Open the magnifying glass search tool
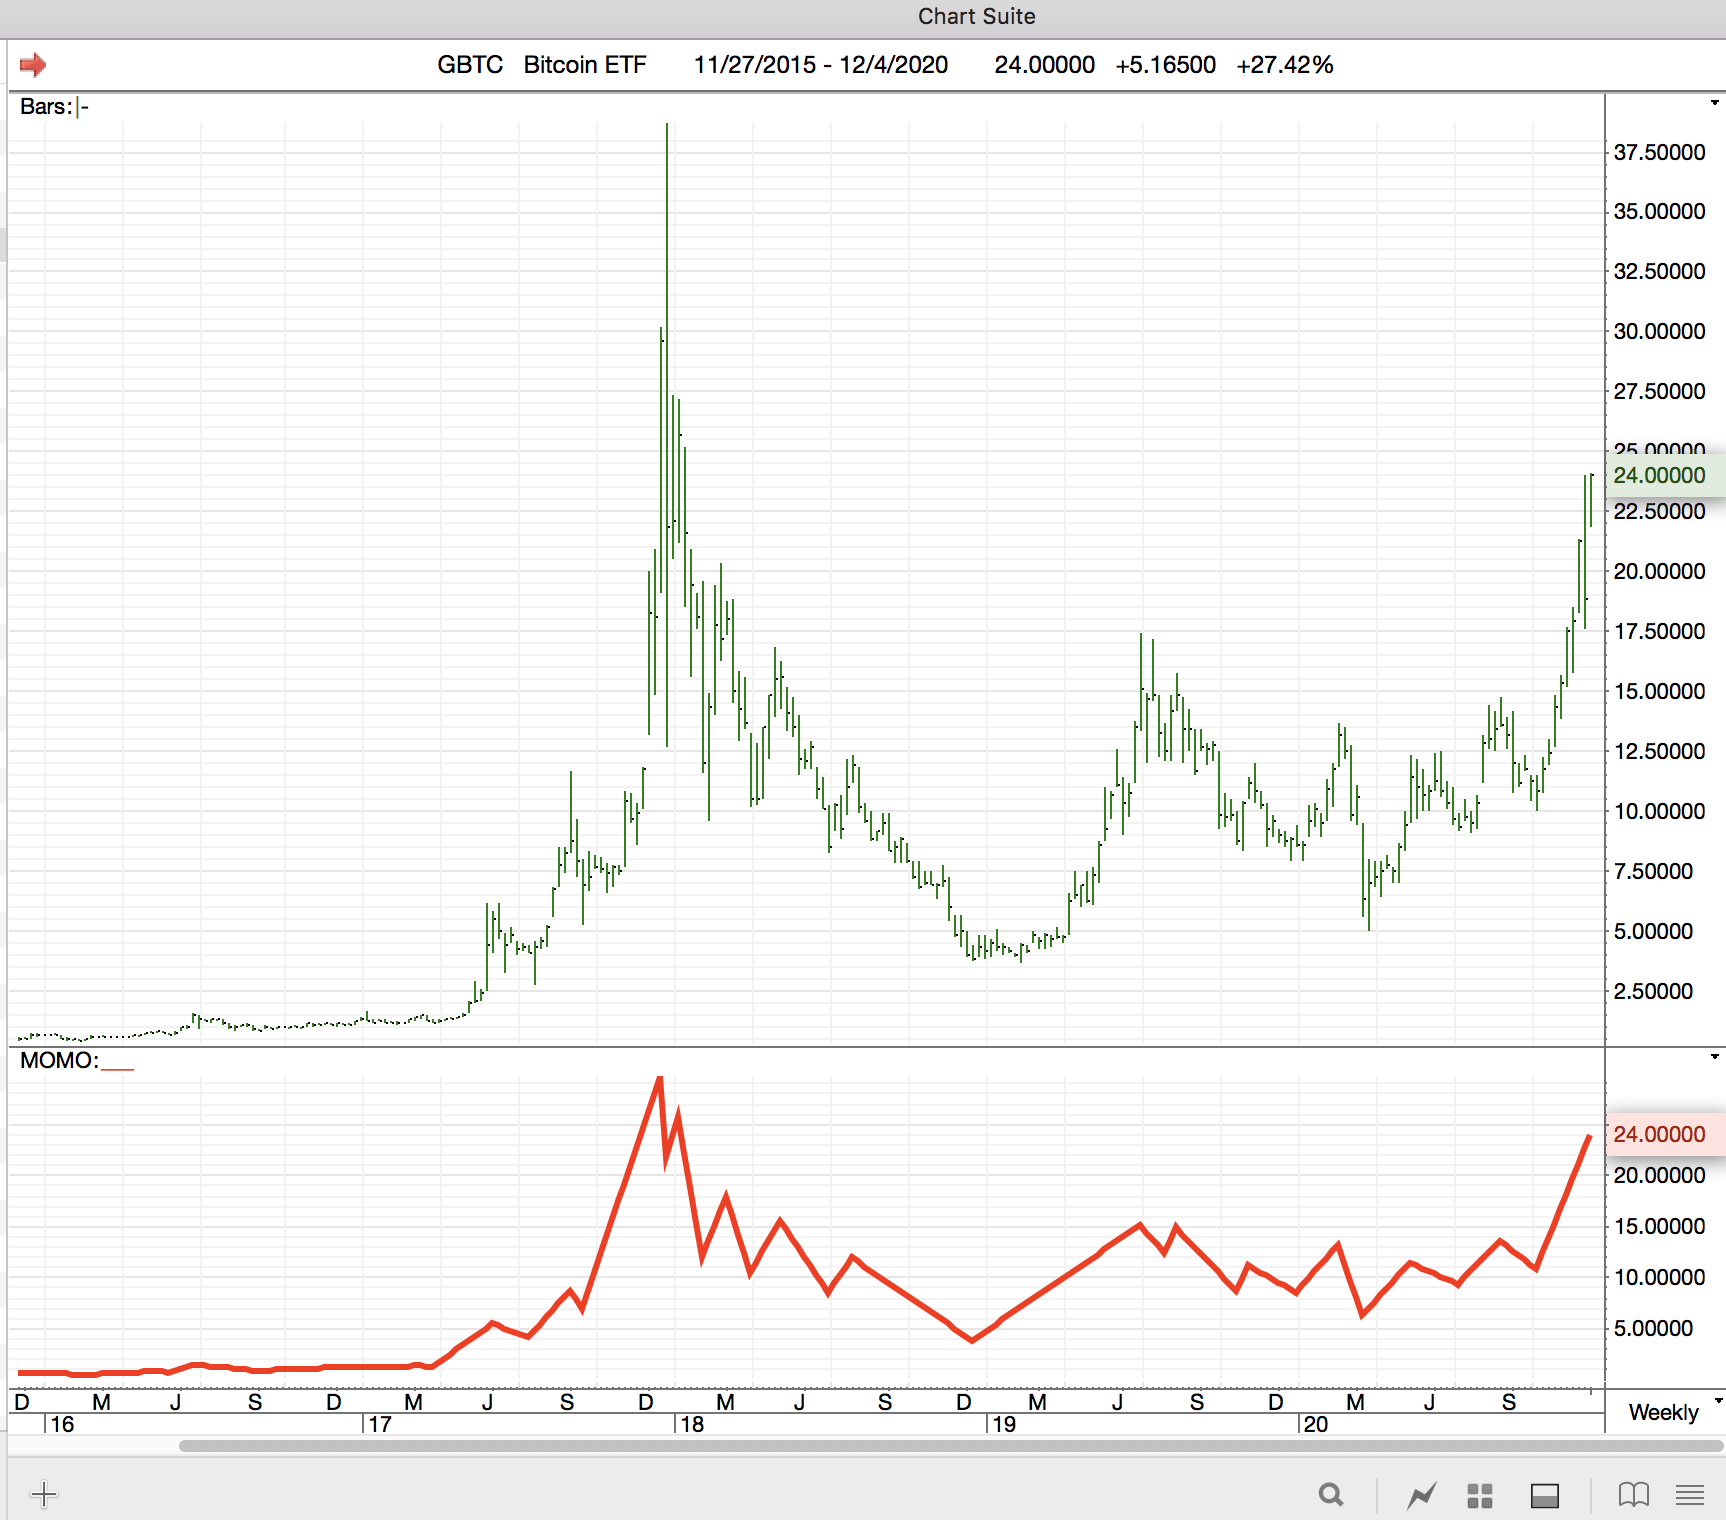Image resolution: width=1726 pixels, height=1520 pixels. (1330, 1495)
